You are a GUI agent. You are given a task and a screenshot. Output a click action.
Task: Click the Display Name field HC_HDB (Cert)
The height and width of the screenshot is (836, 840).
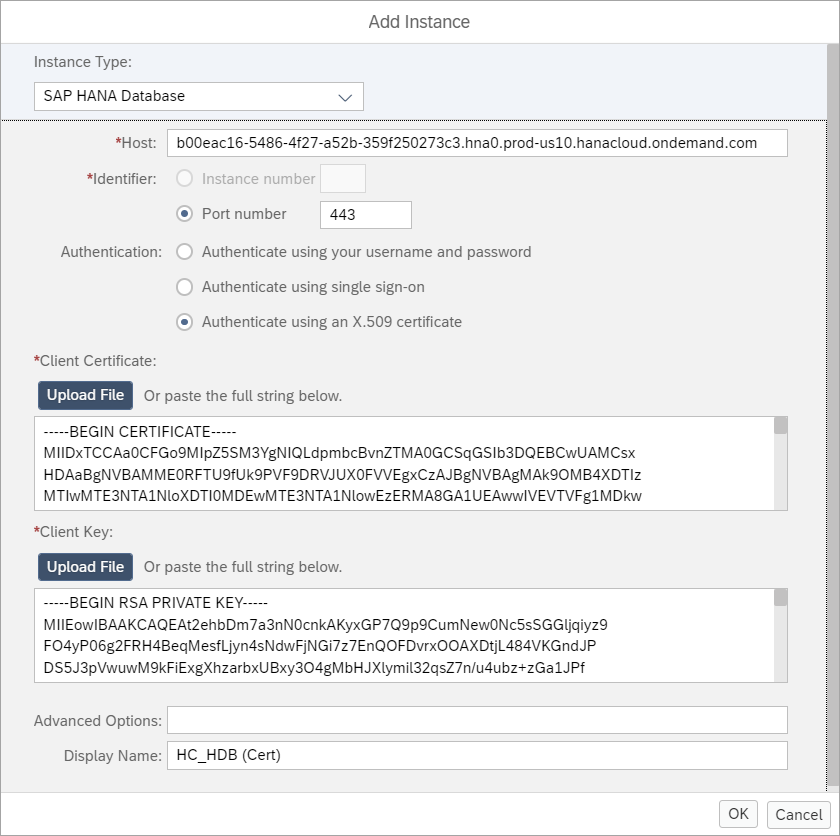tap(477, 755)
